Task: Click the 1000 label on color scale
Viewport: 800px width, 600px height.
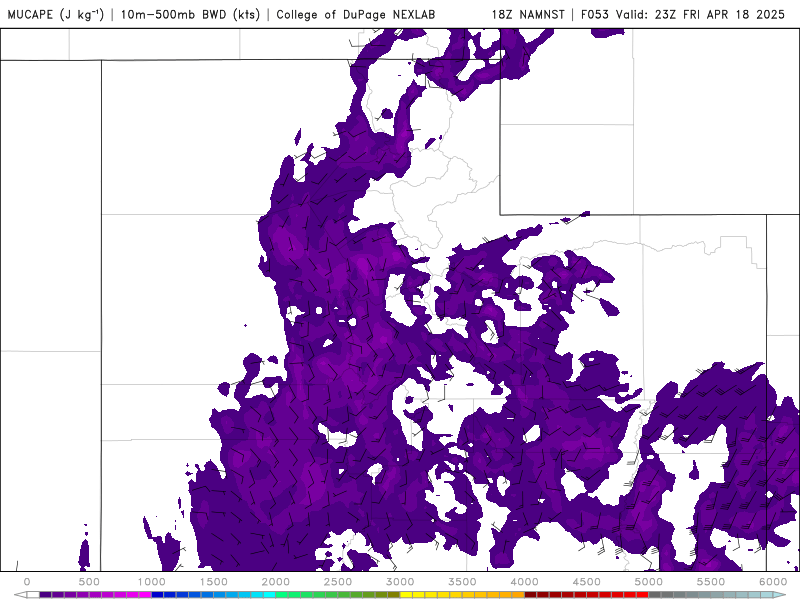Action: (x=152, y=582)
